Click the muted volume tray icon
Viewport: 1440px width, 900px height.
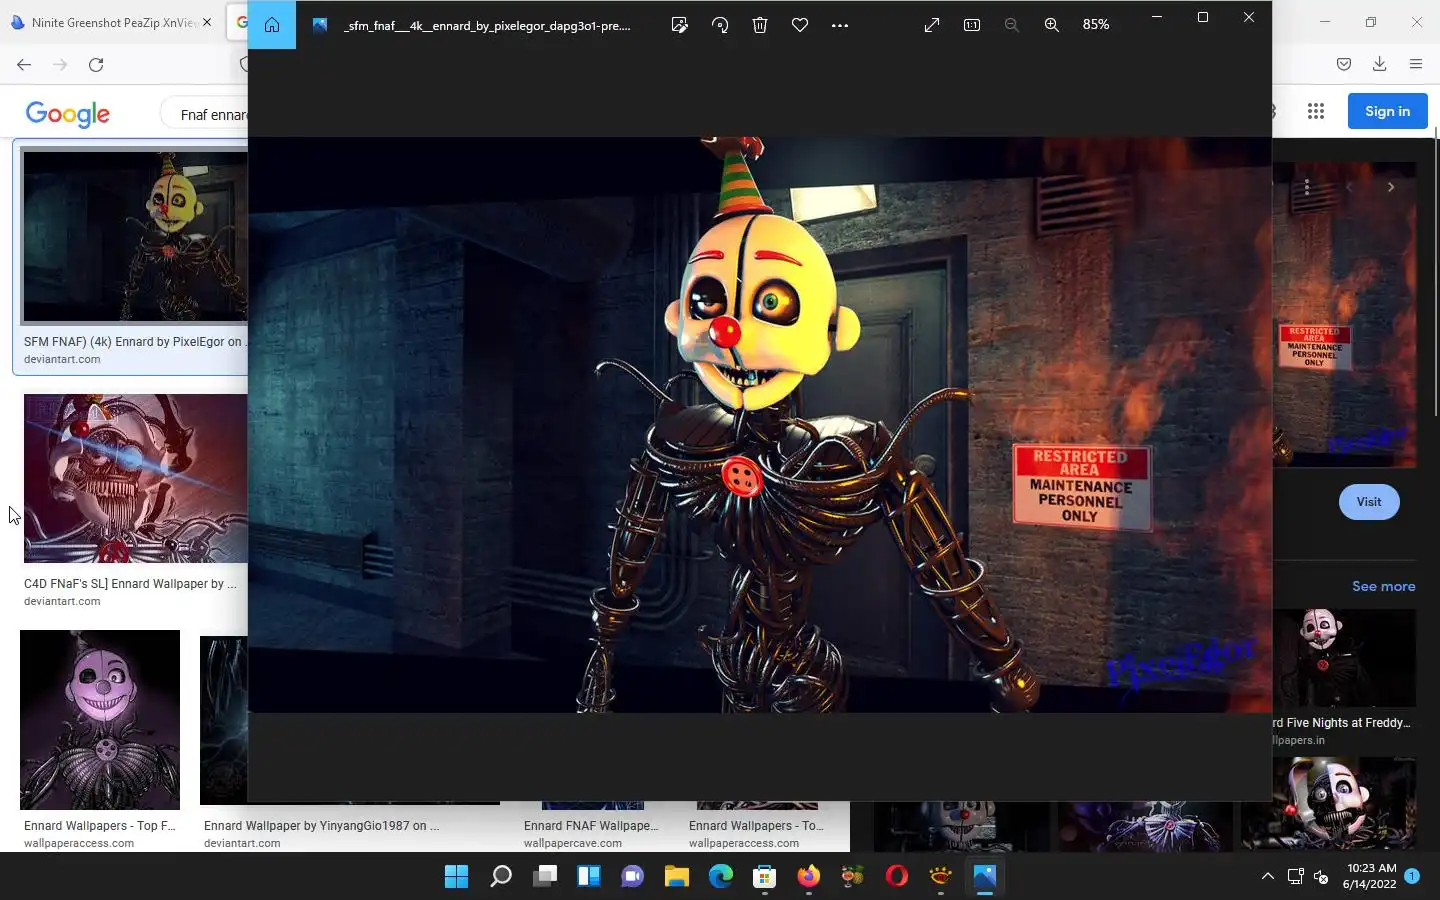tap(1321, 877)
